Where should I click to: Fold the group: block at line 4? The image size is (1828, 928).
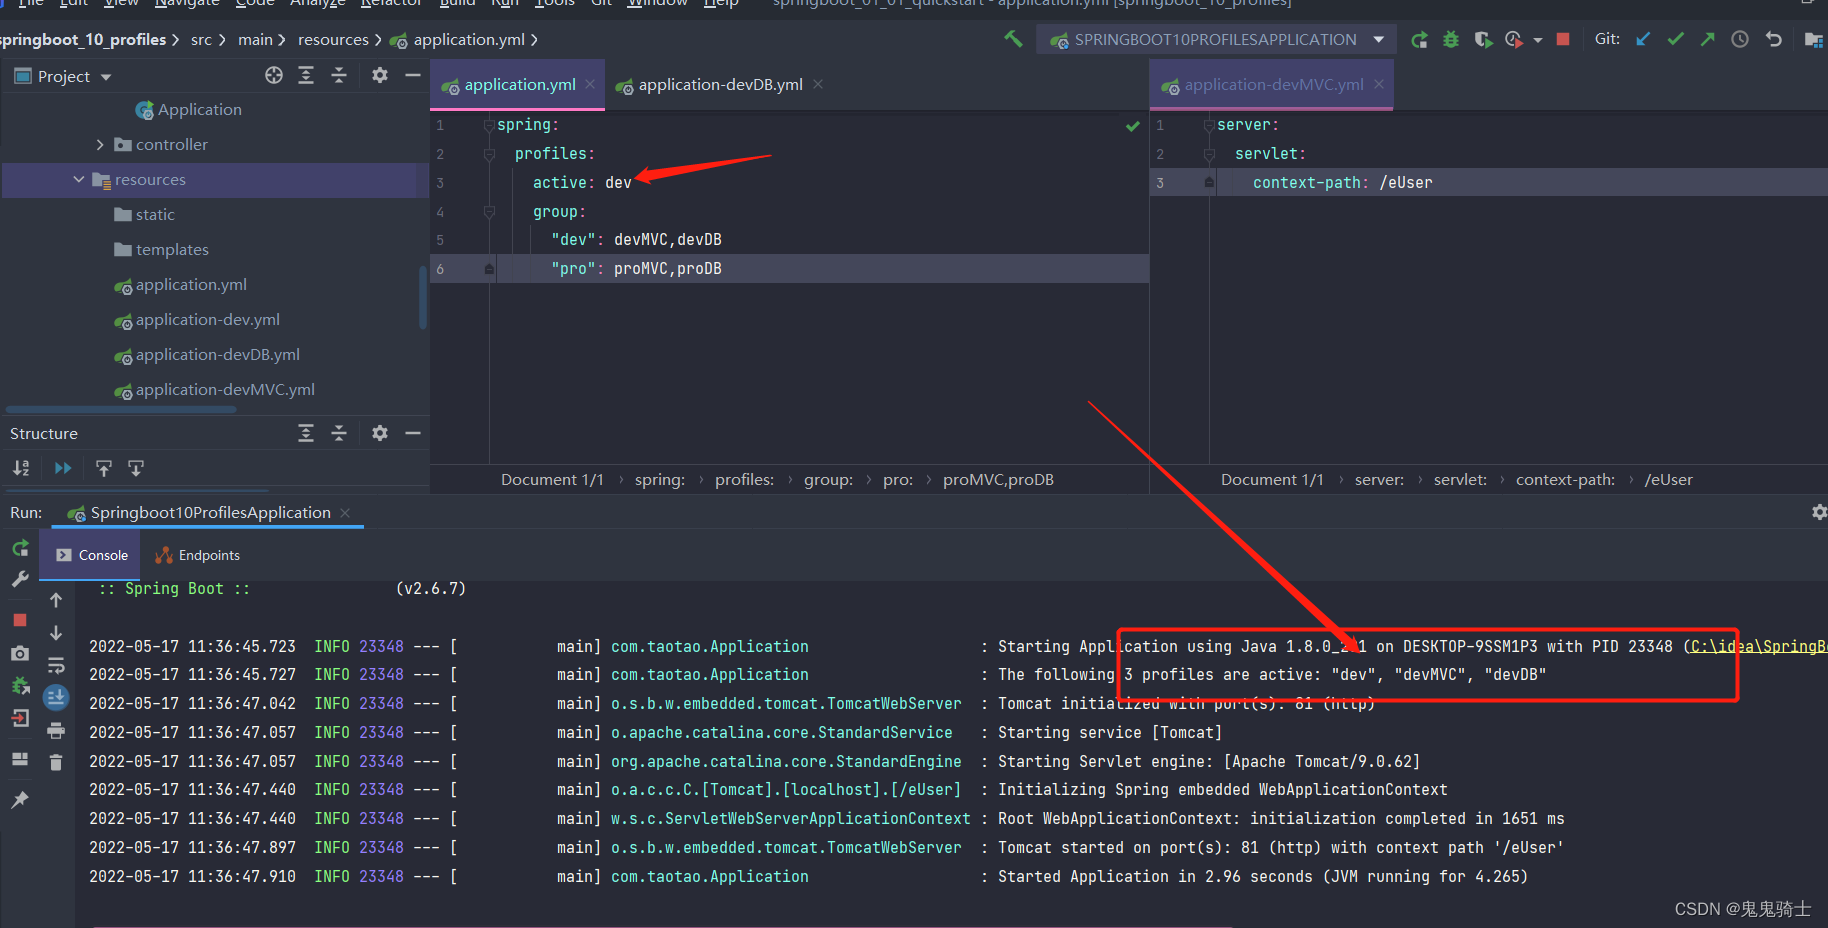pos(489,212)
